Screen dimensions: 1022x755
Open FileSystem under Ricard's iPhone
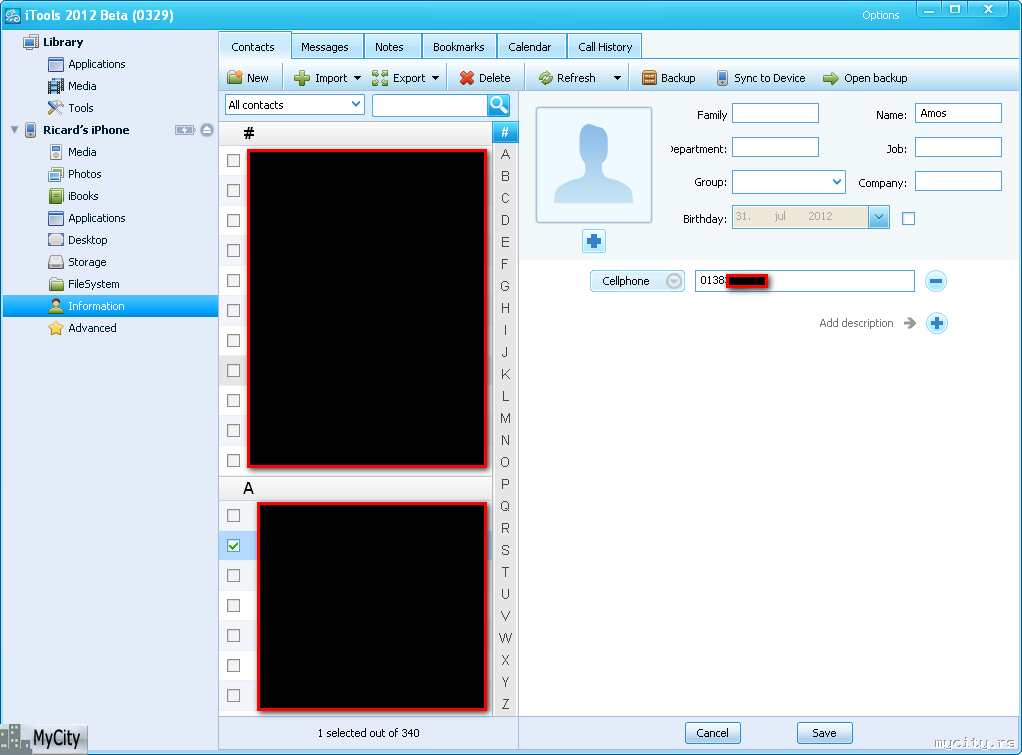click(94, 284)
